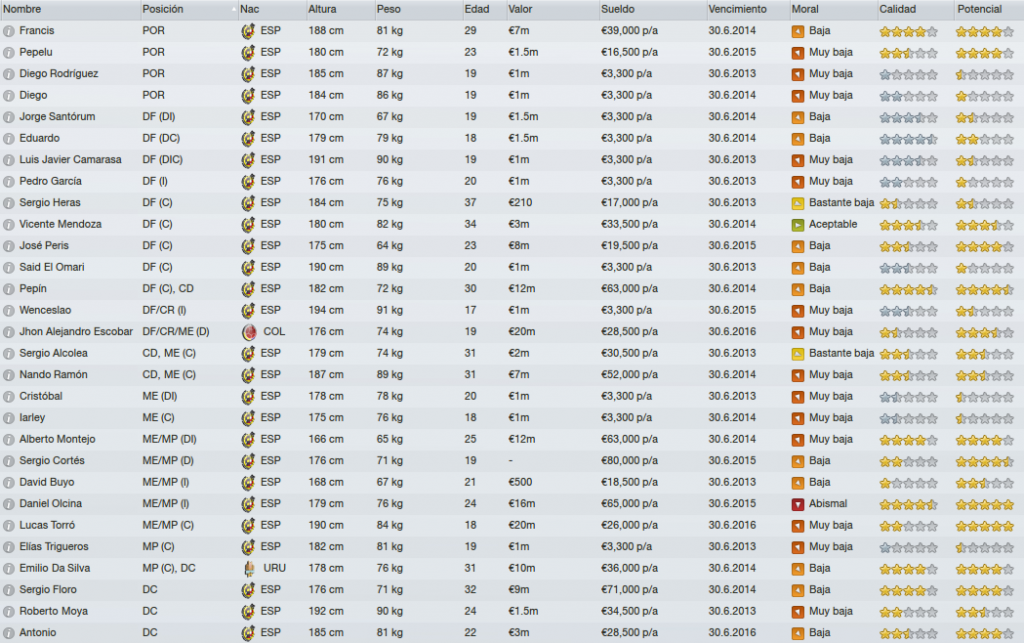The height and width of the screenshot is (643, 1024).
Task: Sort by Sueldo column header
Action: point(652,9)
